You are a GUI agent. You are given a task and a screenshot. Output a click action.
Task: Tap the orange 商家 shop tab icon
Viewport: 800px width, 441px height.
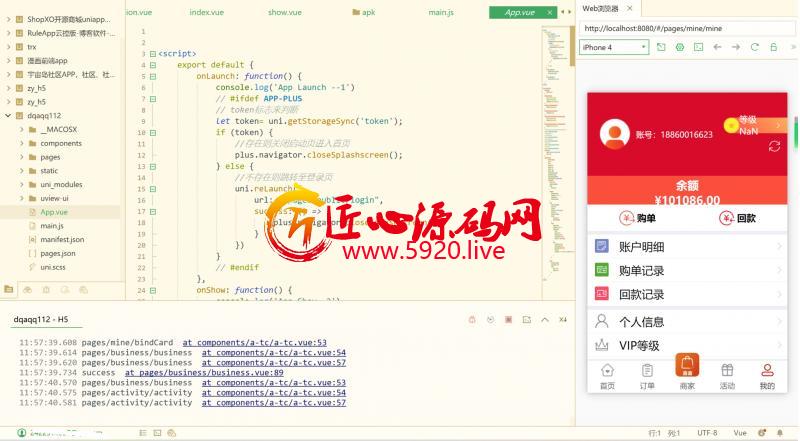(x=687, y=365)
